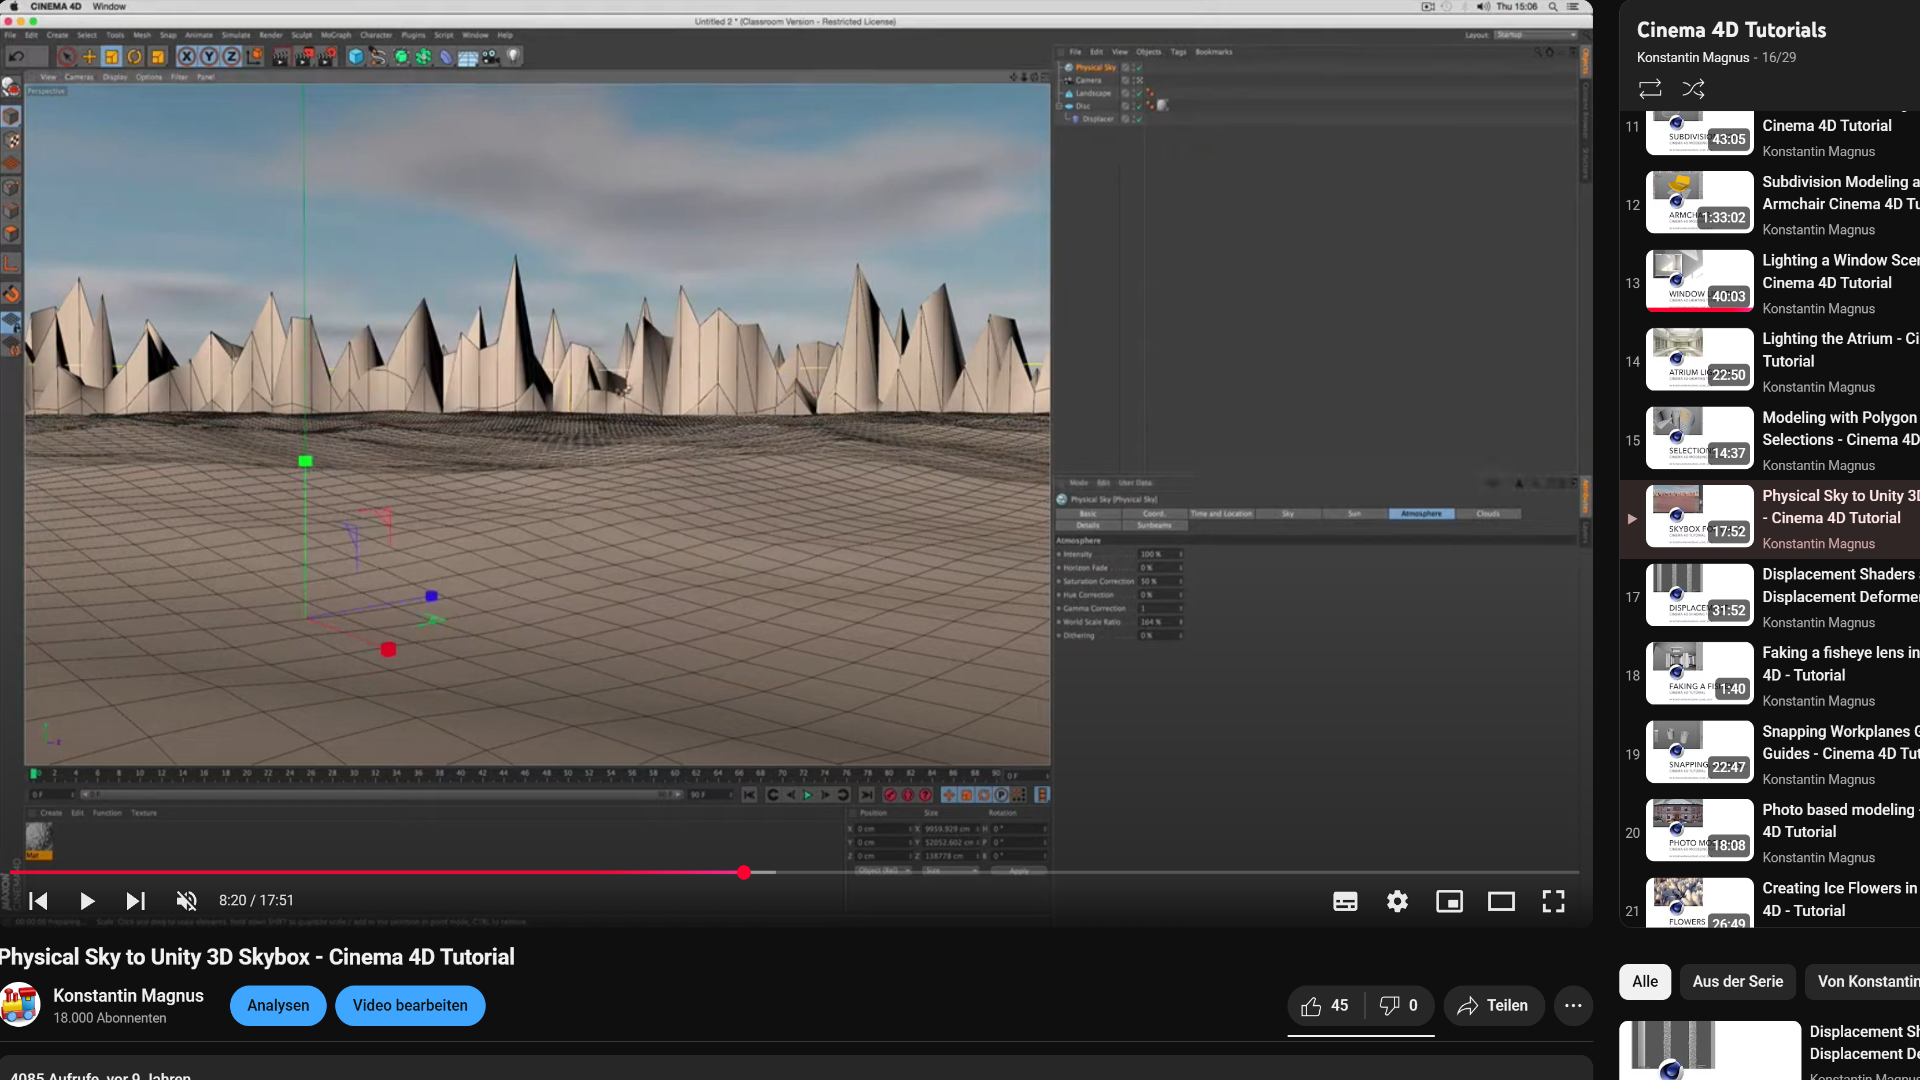Open the player settings gear menu

(x=1397, y=901)
